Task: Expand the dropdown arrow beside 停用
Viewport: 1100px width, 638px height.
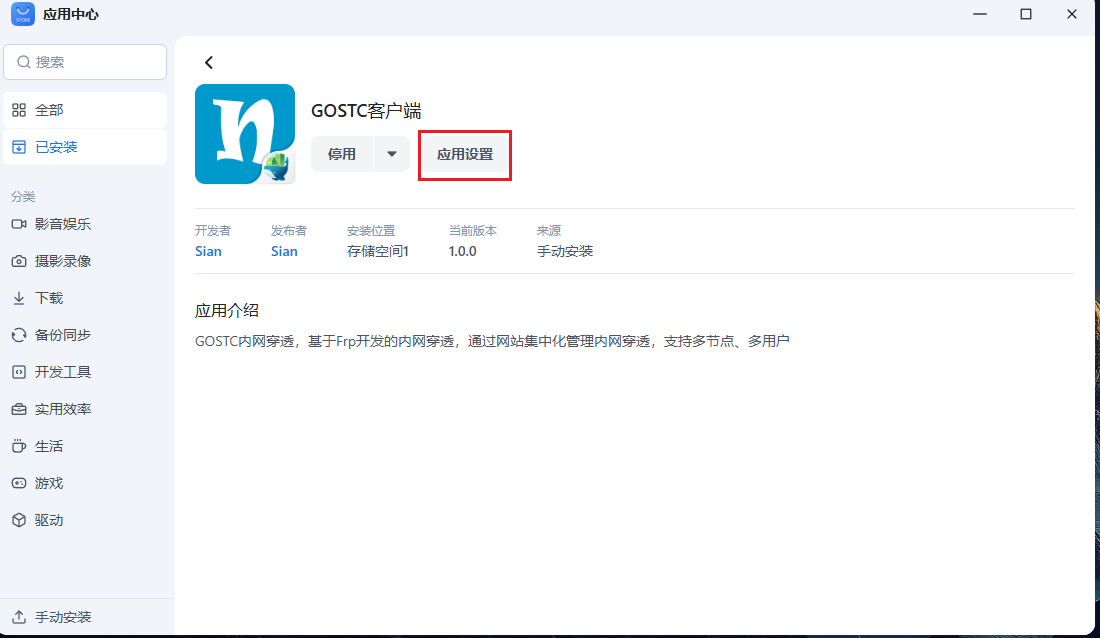Action: (392, 155)
